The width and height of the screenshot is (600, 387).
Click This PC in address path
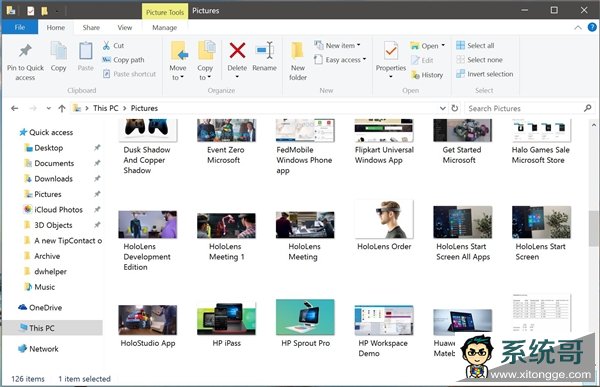[106, 108]
